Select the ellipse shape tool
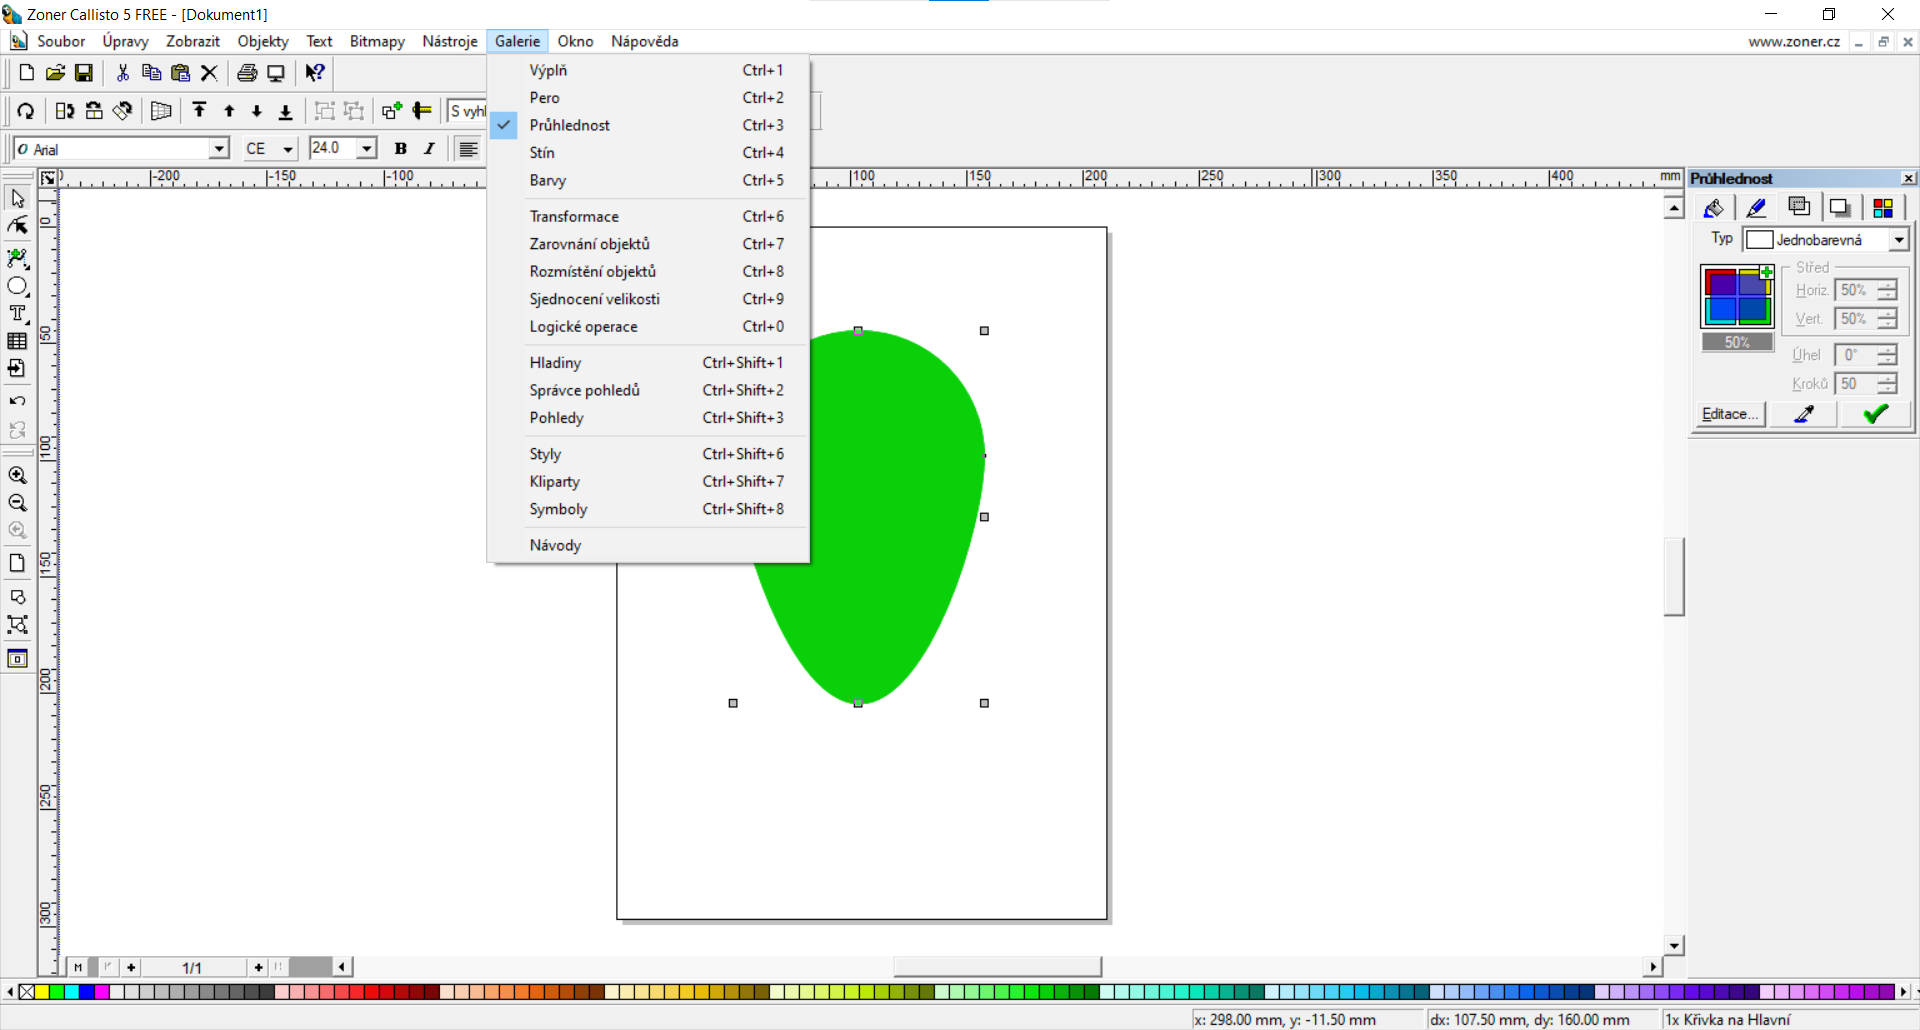Image resolution: width=1920 pixels, height=1030 pixels. 17,287
